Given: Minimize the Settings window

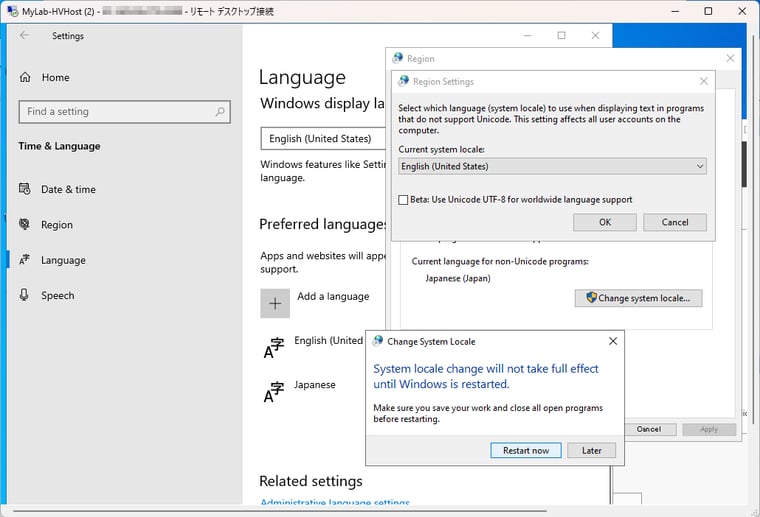Looking at the screenshot, I should pyautogui.click(x=527, y=35).
